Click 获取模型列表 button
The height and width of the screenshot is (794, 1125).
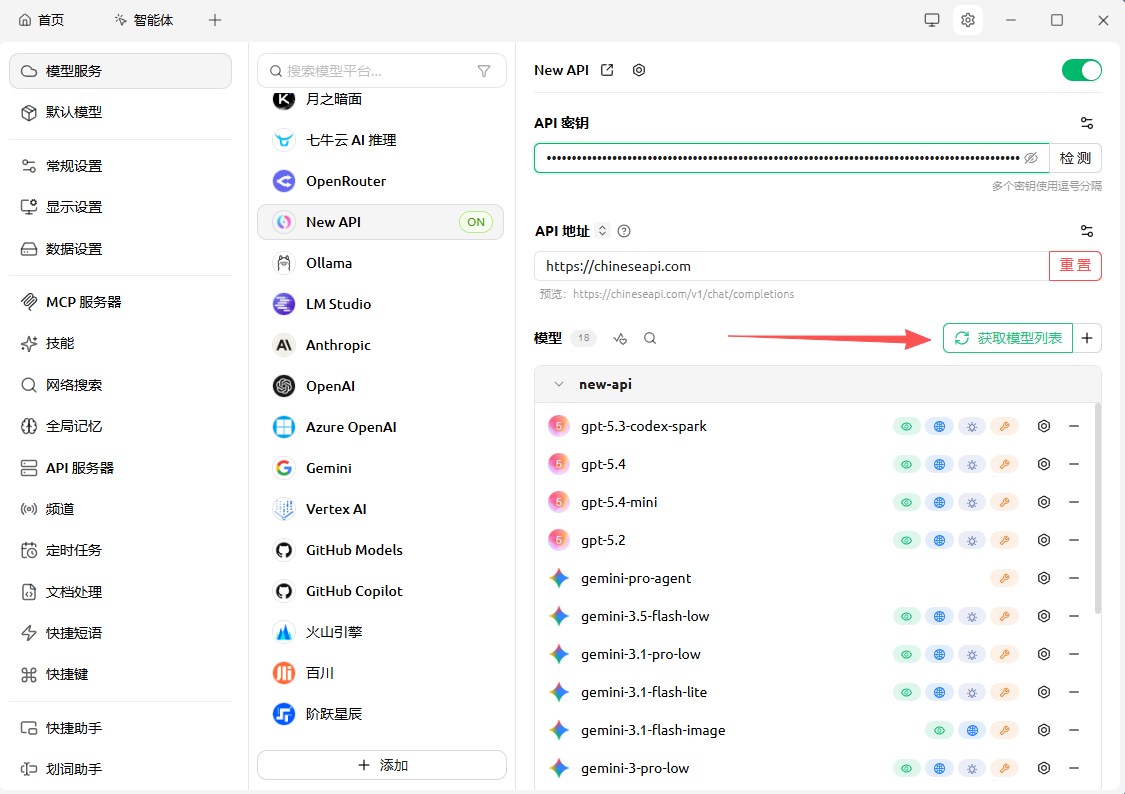tap(1008, 338)
